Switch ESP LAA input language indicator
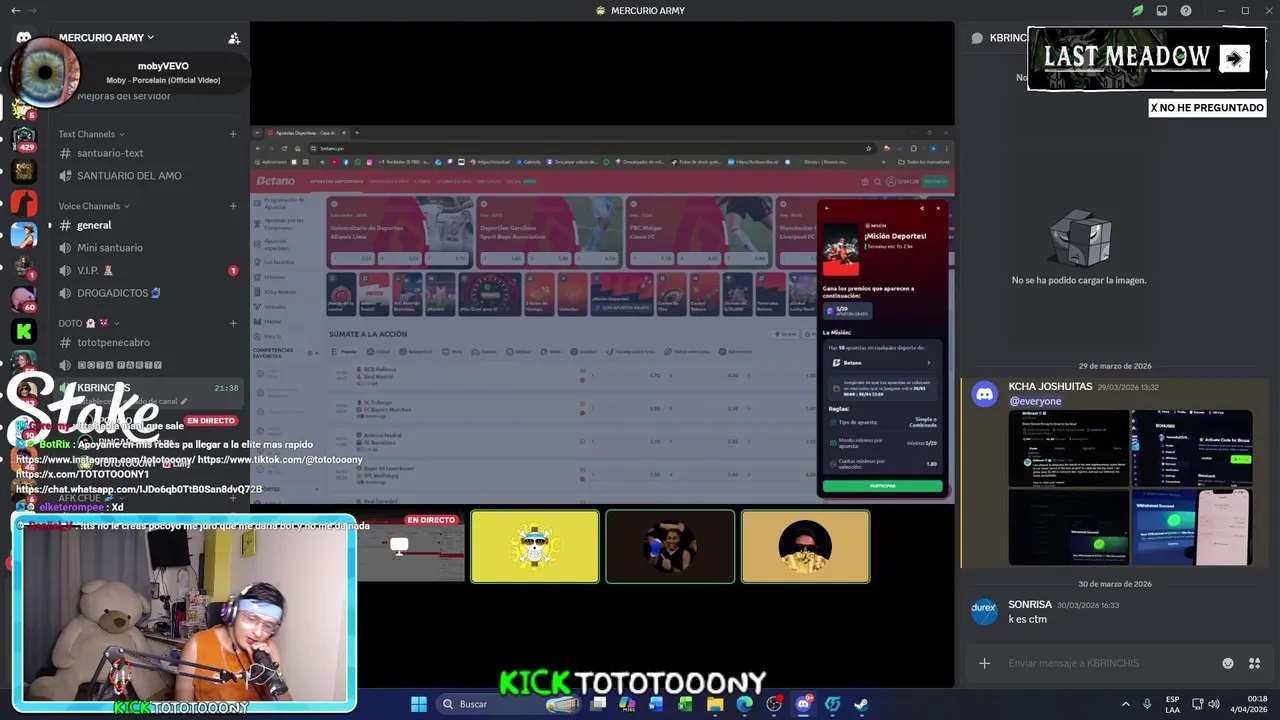The height and width of the screenshot is (720, 1280). pos(1172,704)
